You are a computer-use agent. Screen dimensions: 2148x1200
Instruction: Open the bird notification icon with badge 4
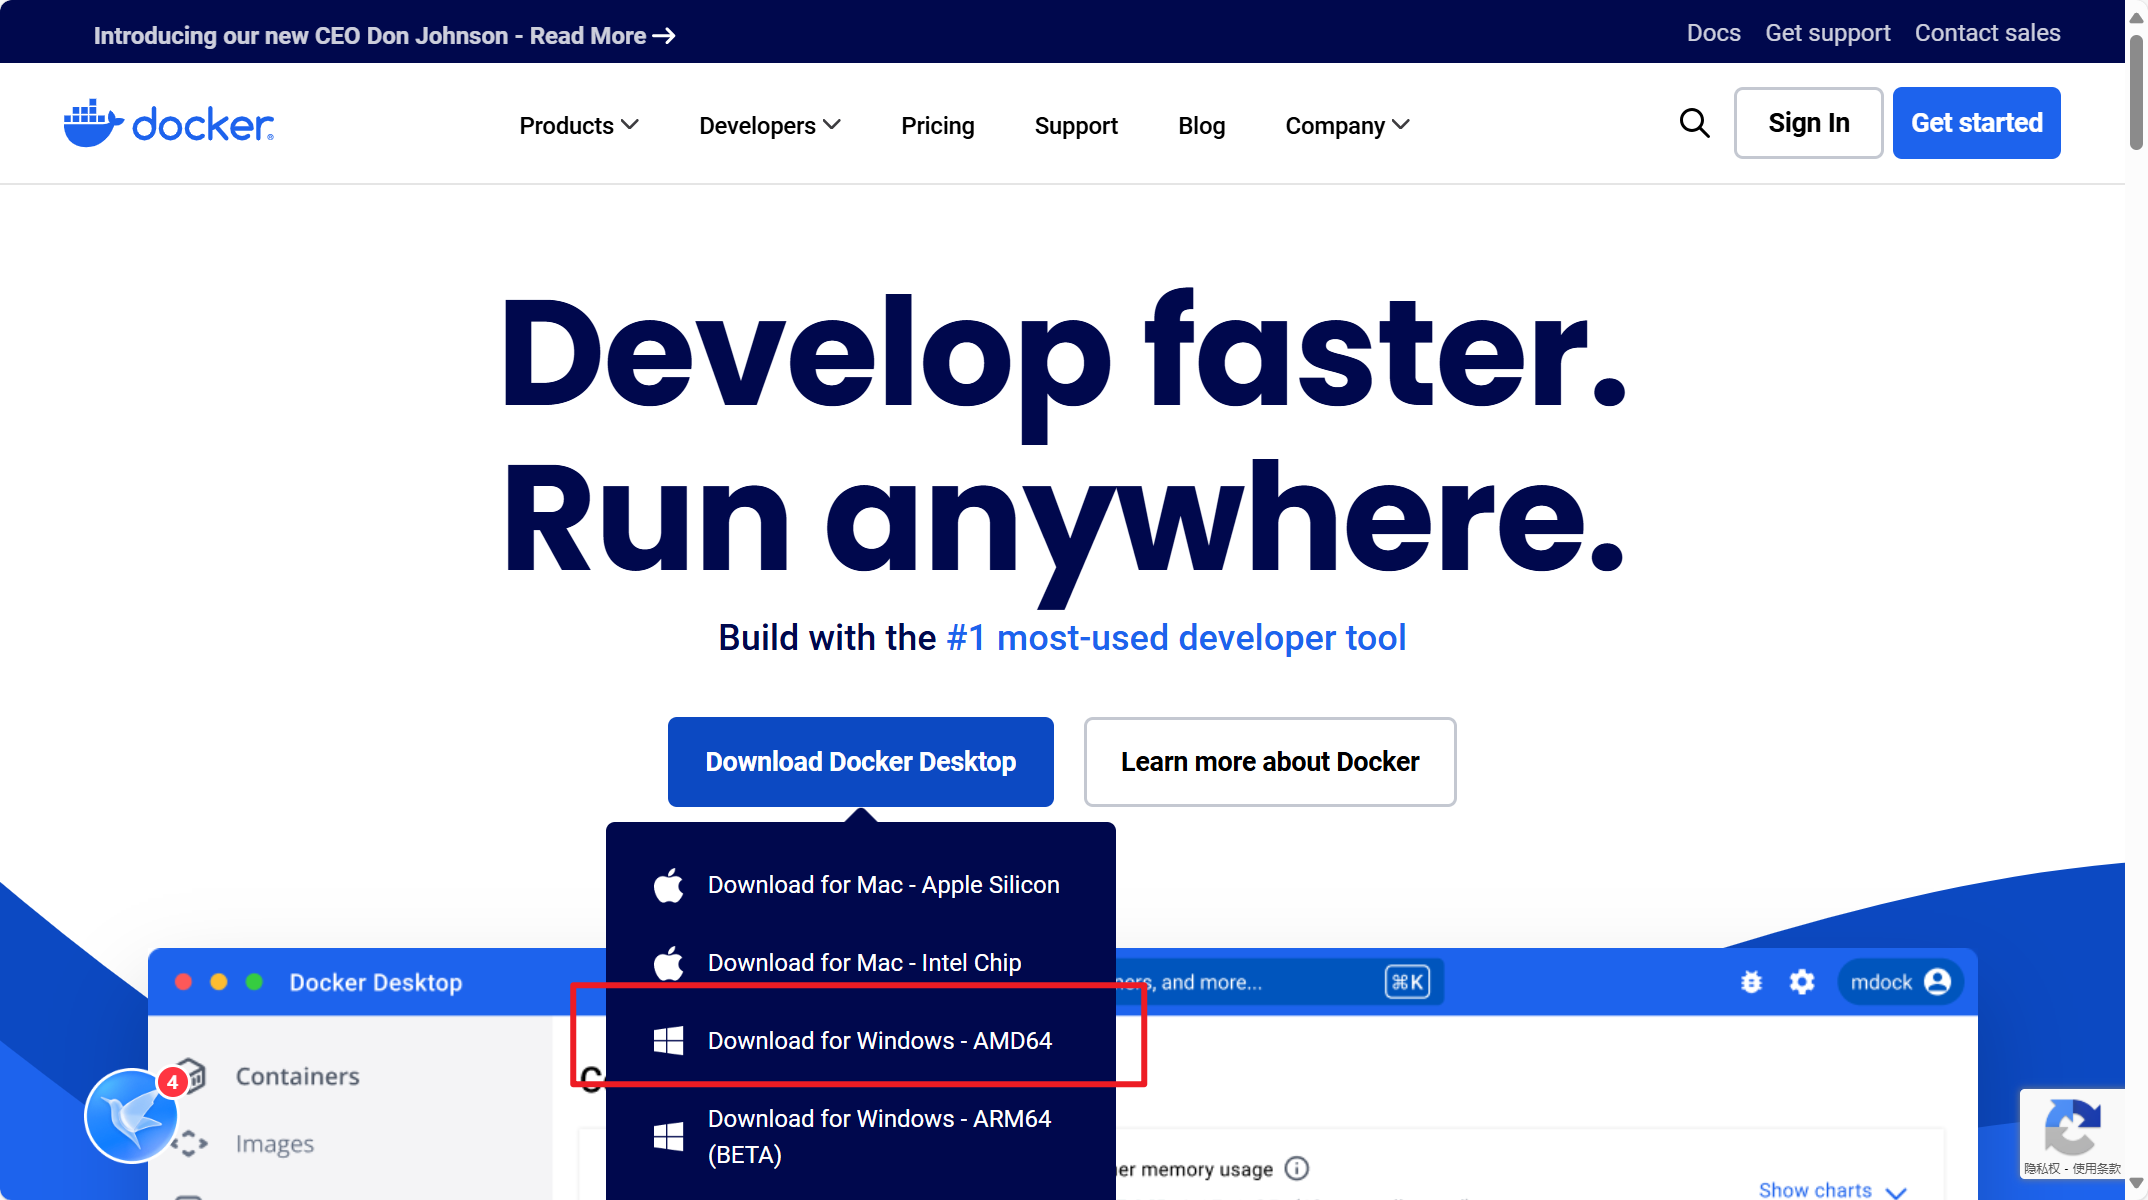131,1115
